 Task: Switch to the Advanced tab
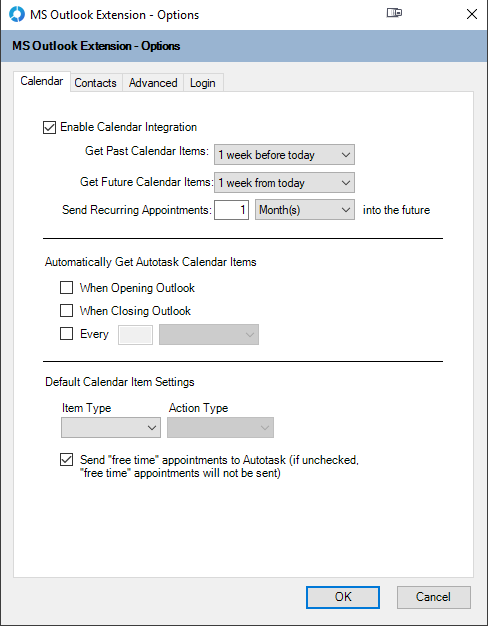pos(153,83)
